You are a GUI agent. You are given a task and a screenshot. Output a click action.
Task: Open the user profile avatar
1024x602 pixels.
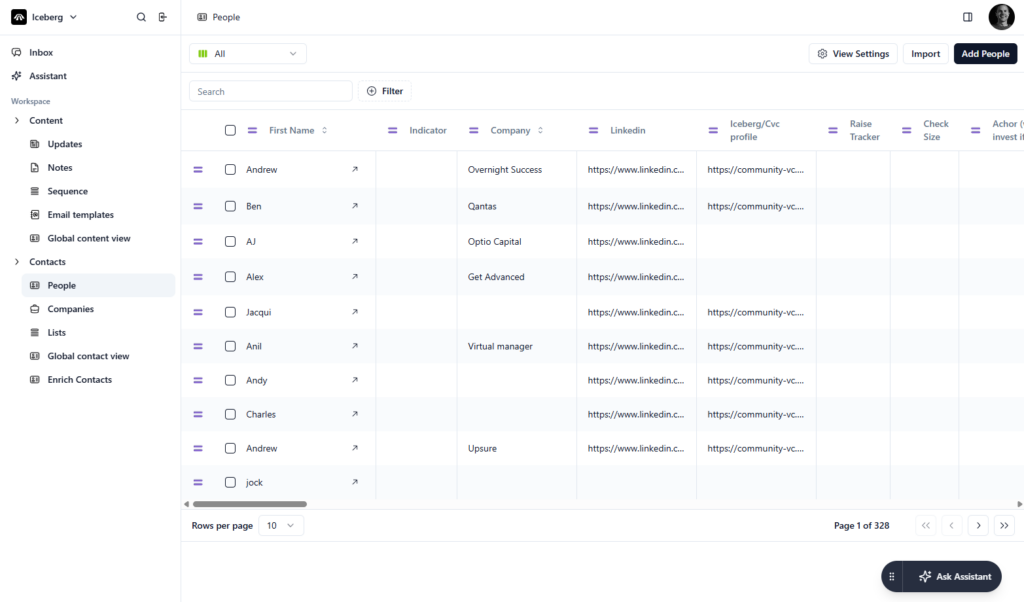[1001, 17]
